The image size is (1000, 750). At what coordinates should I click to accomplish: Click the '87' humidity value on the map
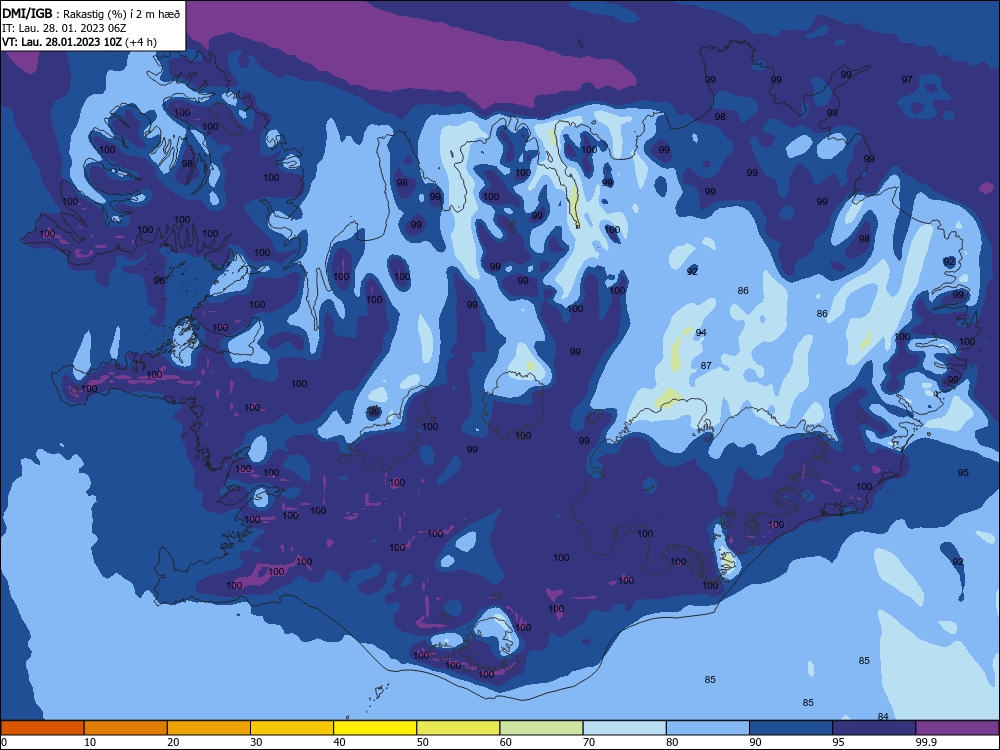click(706, 365)
